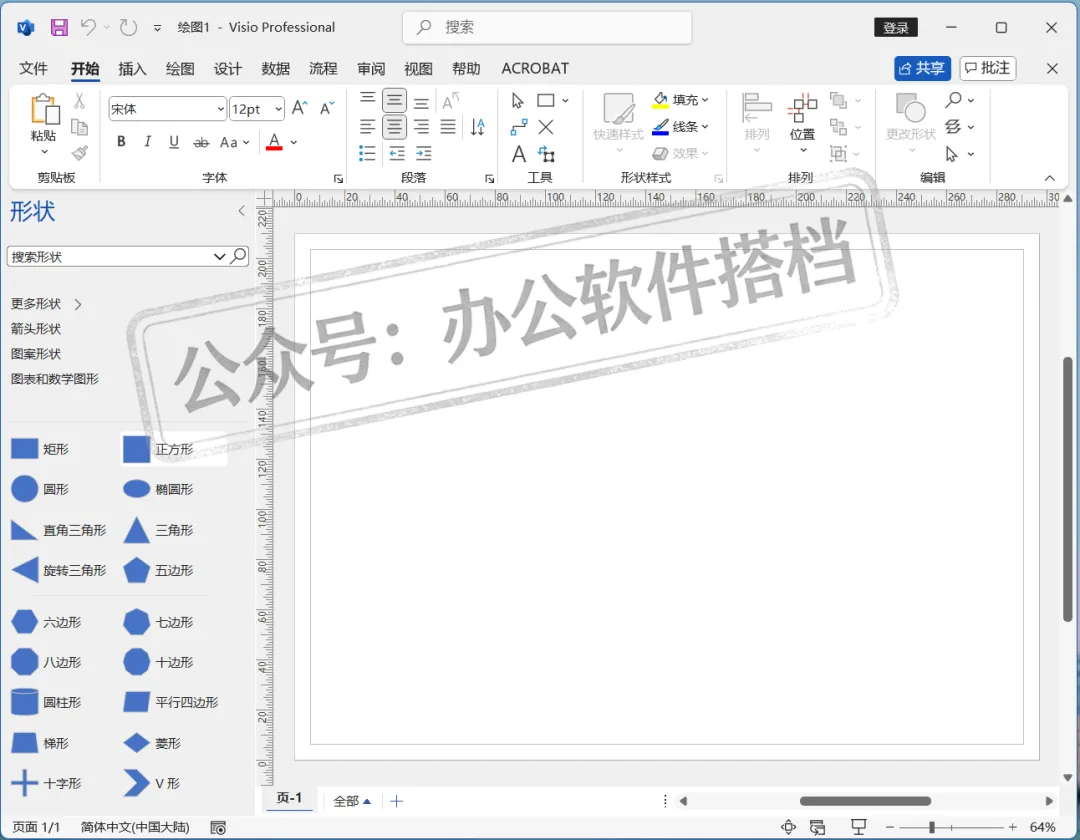Click the Cut scissors icon
Image resolution: width=1080 pixels, height=840 pixels.
(79, 101)
